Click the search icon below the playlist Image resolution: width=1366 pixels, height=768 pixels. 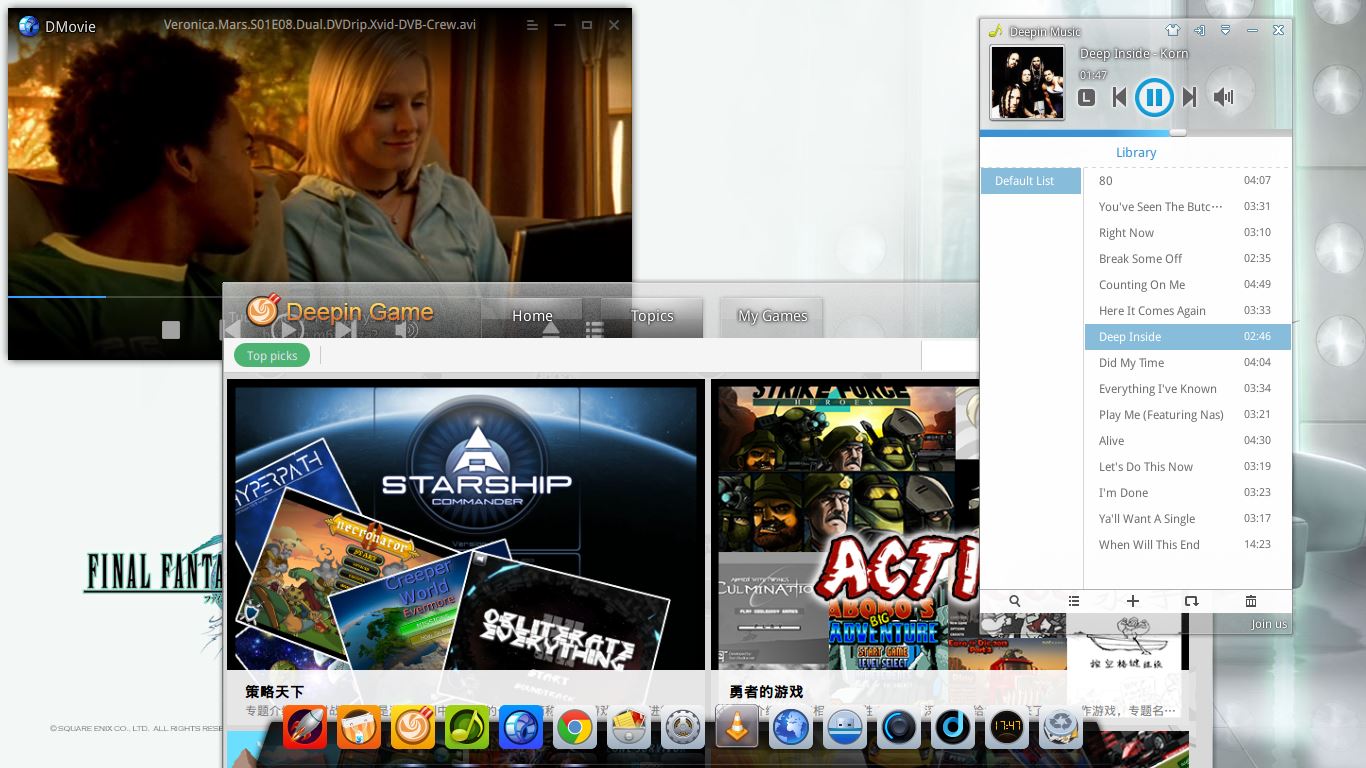point(1015,601)
